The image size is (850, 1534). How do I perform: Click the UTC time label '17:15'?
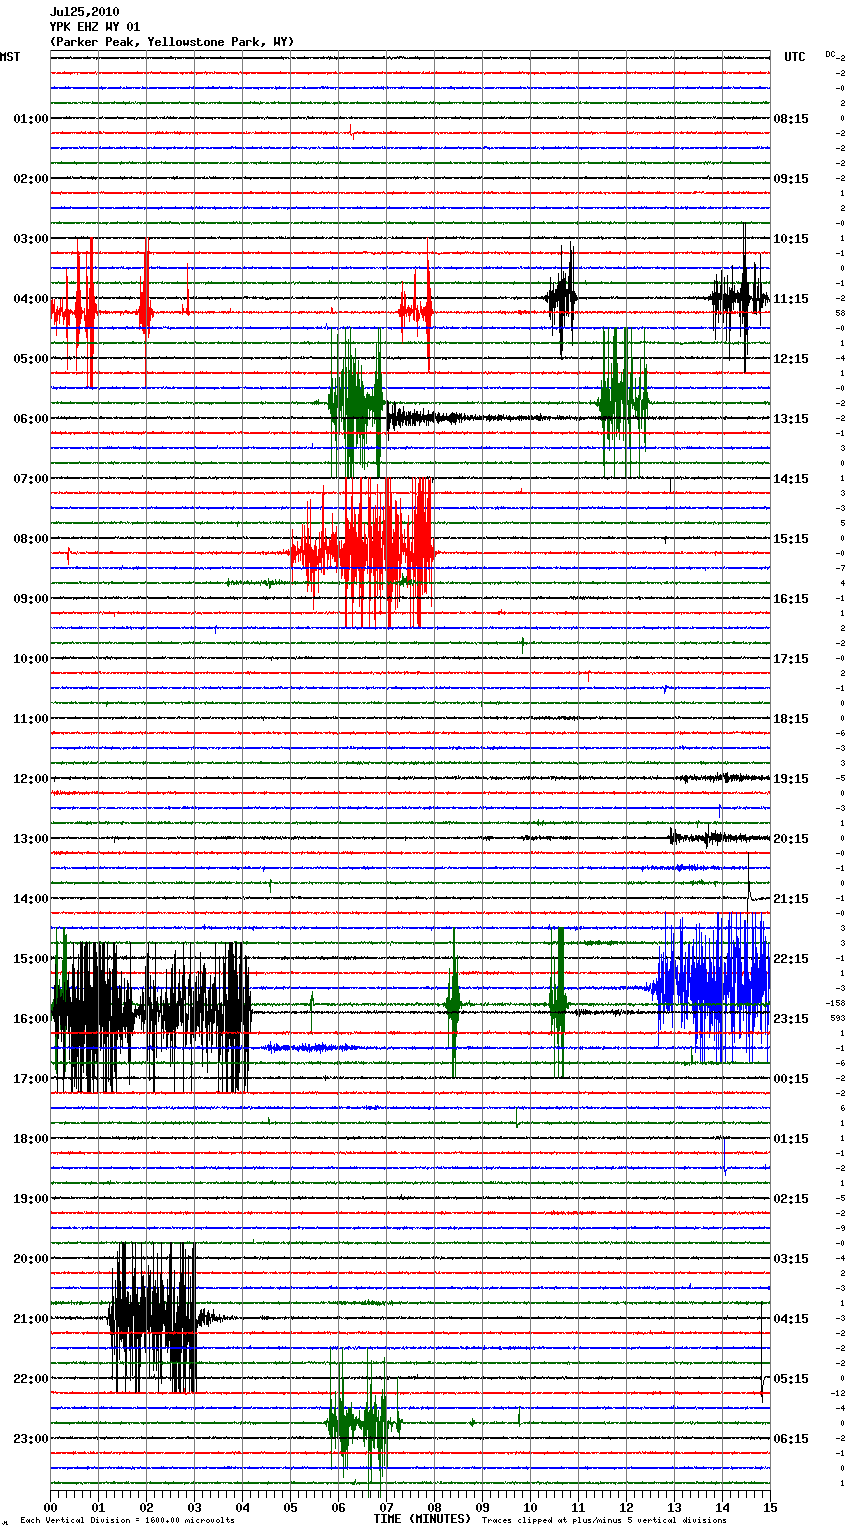[791, 659]
